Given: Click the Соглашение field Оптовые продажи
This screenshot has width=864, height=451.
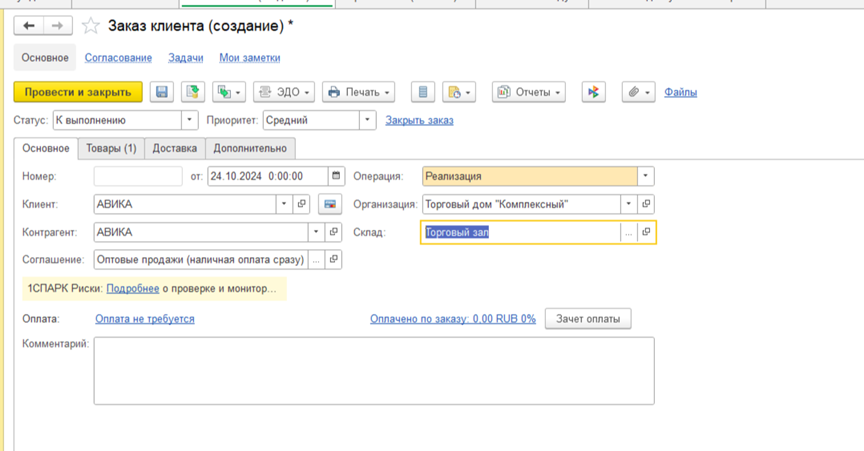Looking at the screenshot, I should pos(201,260).
